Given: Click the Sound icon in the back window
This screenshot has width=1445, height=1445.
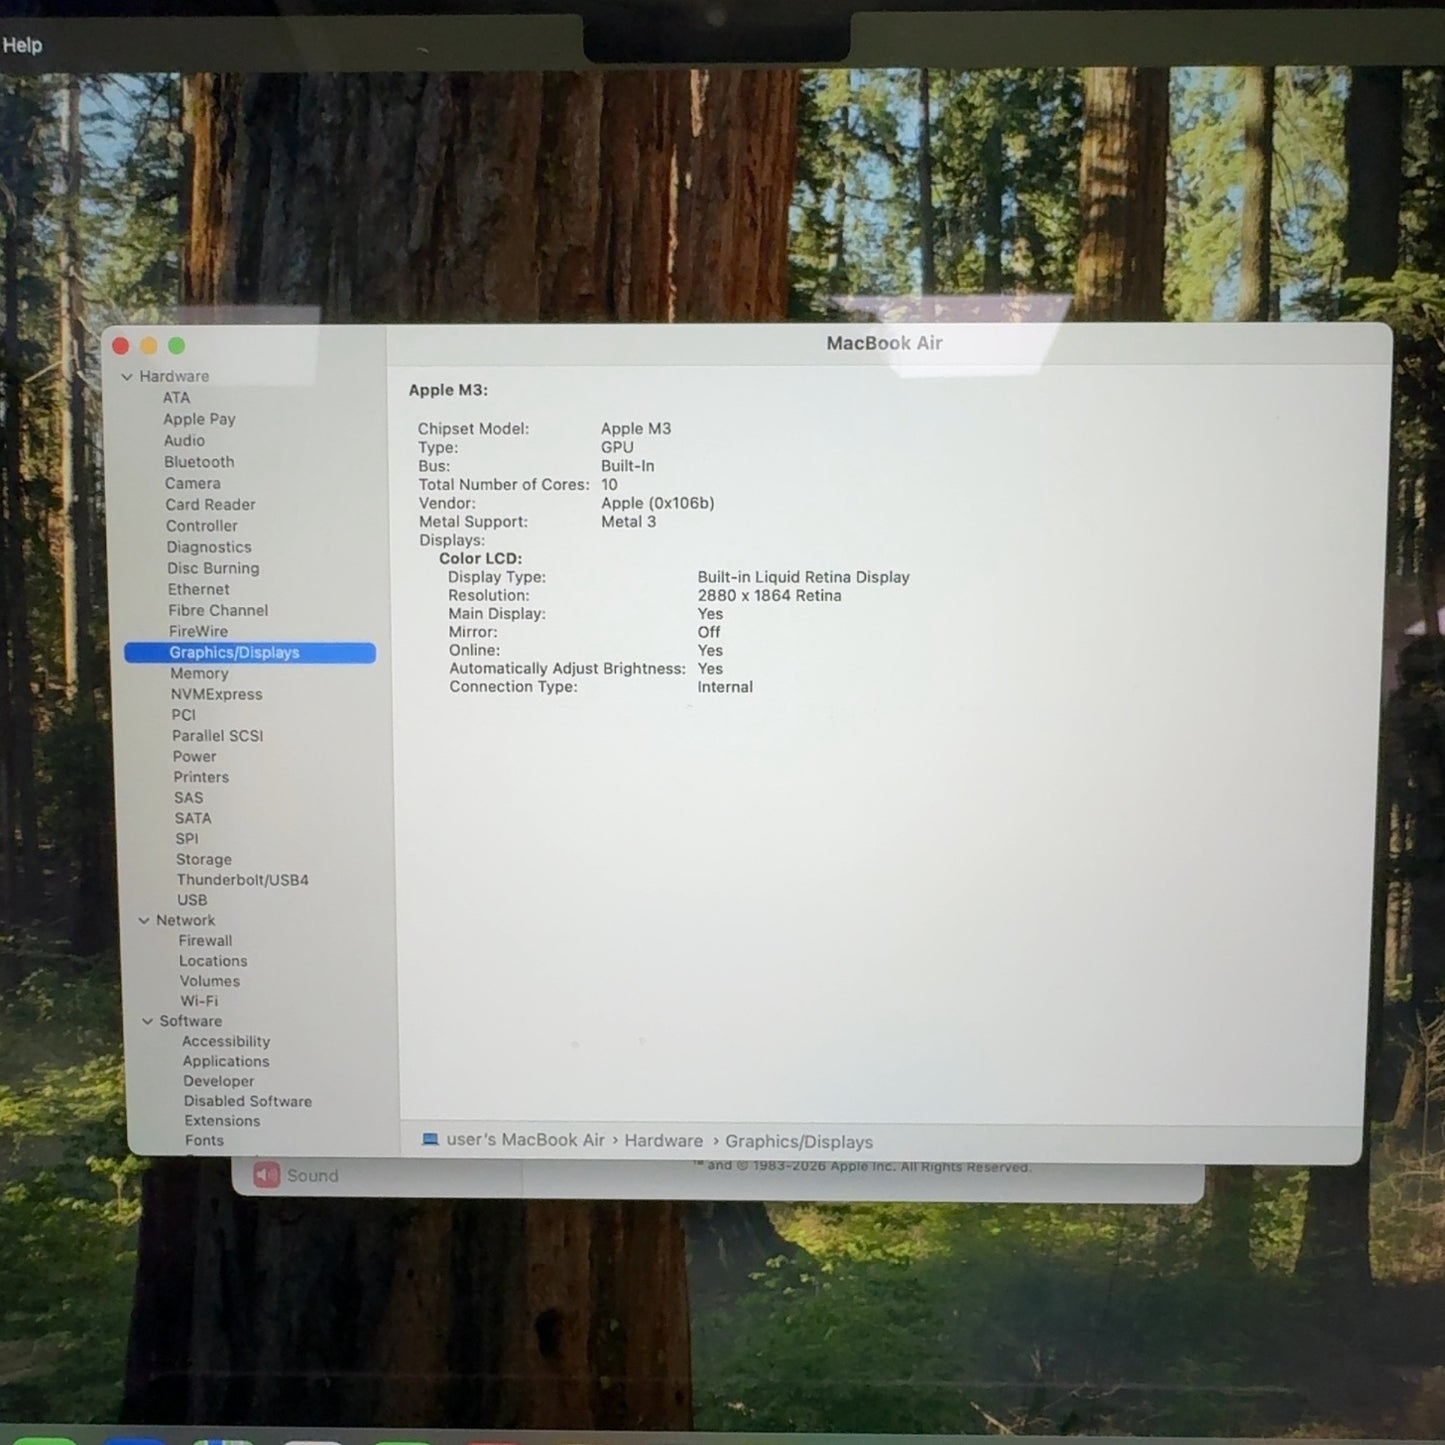Looking at the screenshot, I should pos(266,1175).
